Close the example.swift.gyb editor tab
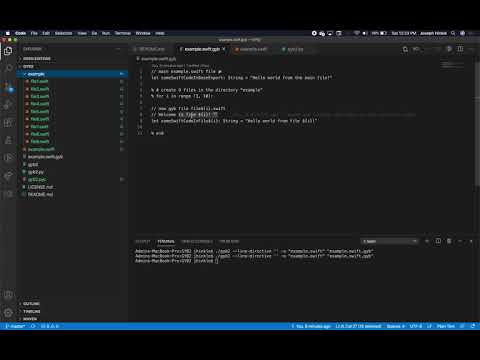This screenshot has height=360, width=480. [x=224, y=49]
